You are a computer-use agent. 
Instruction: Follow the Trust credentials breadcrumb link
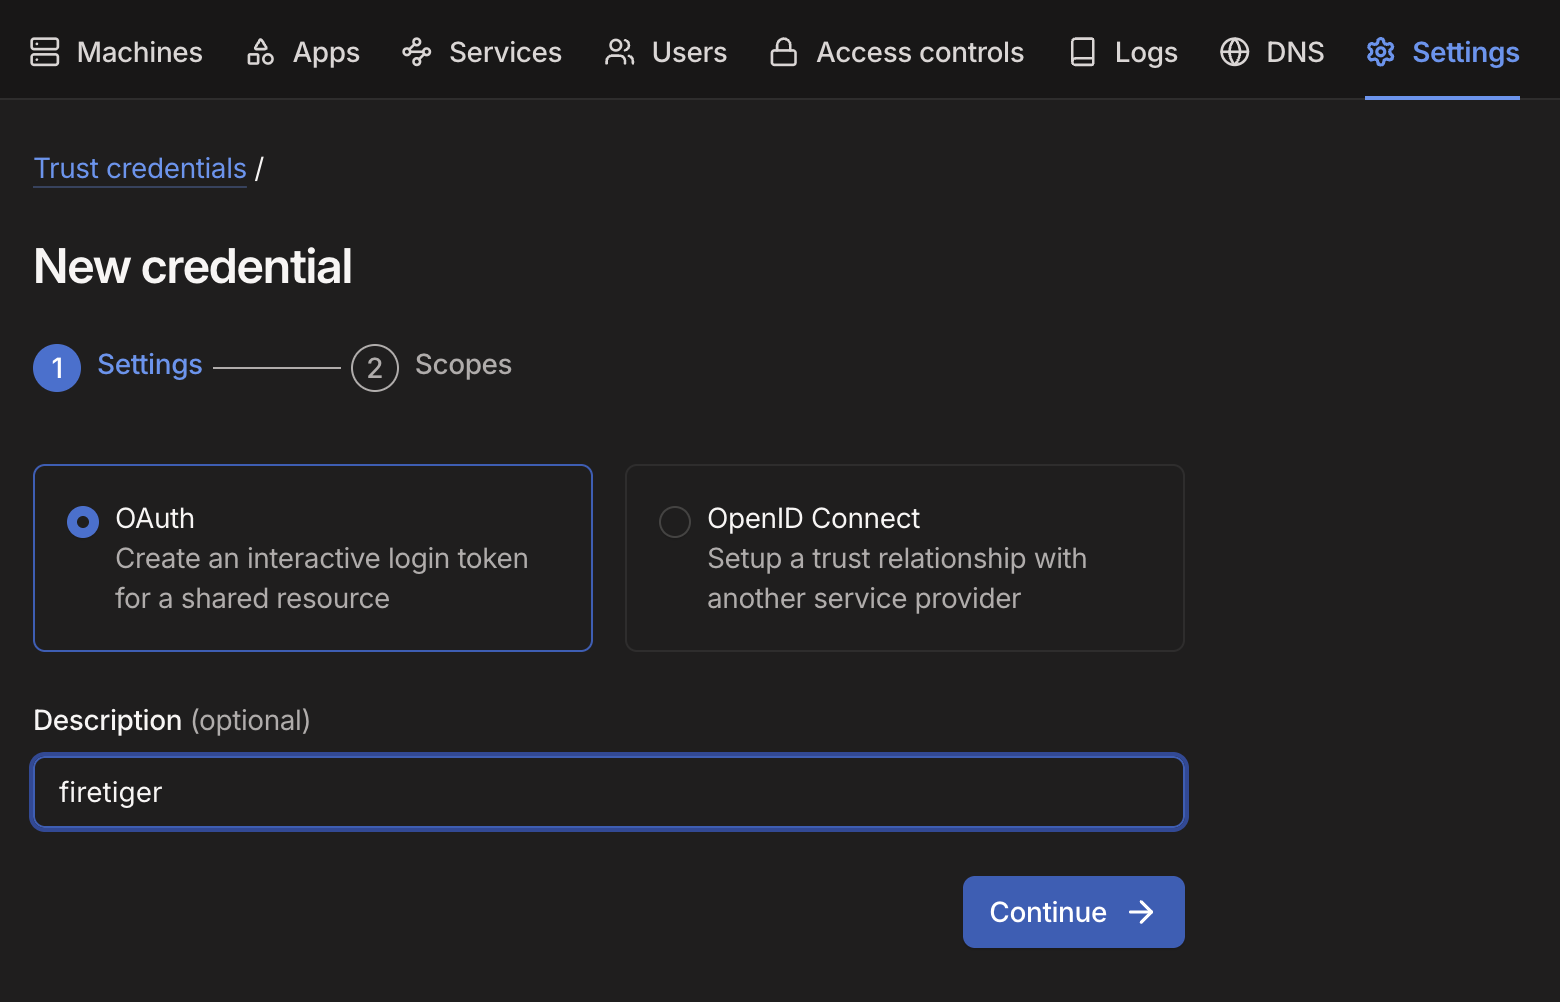[140, 168]
